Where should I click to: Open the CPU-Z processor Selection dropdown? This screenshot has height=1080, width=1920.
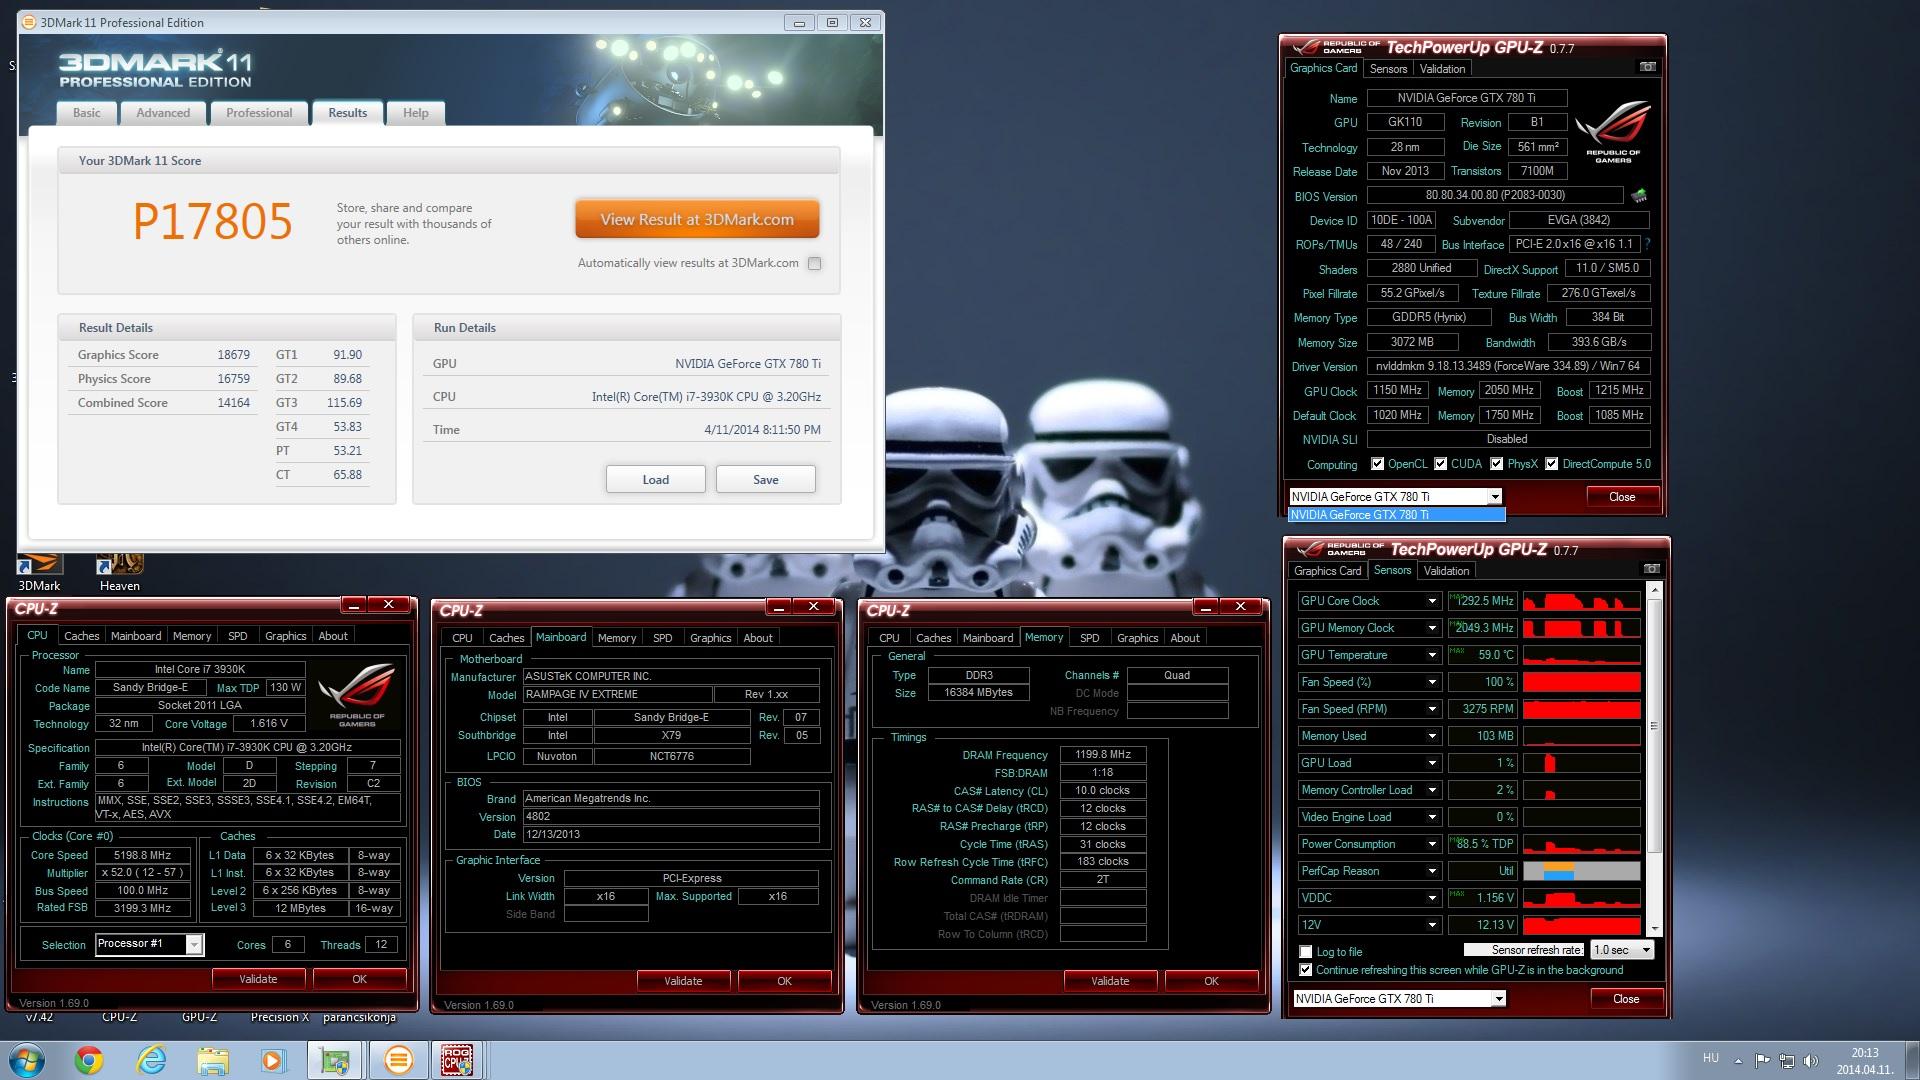point(194,945)
